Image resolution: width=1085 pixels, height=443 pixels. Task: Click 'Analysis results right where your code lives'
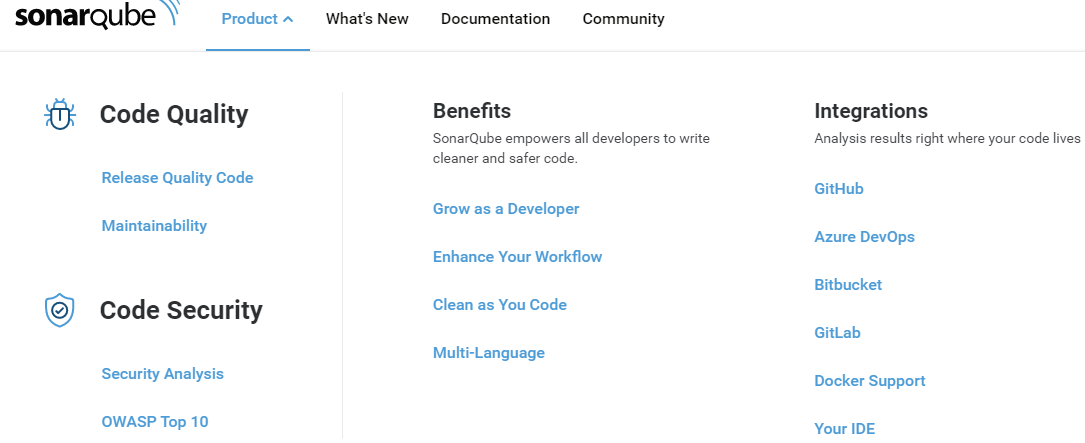tap(947, 138)
